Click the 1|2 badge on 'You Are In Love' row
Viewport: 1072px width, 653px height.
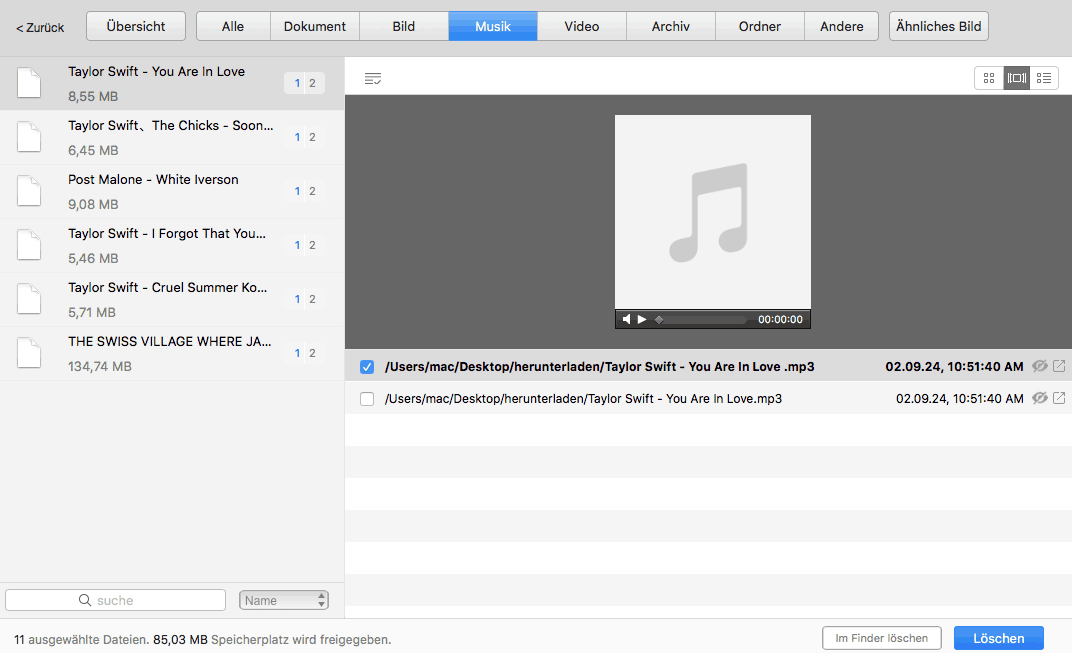(304, 83)
